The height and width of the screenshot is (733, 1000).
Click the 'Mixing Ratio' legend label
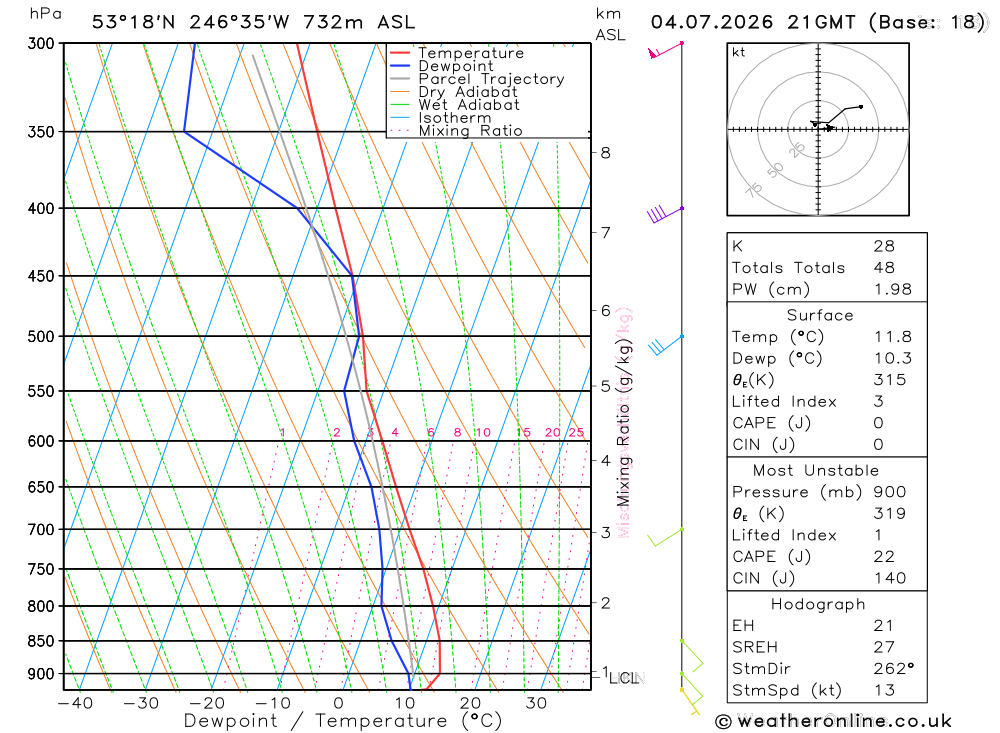click(471, 131)
